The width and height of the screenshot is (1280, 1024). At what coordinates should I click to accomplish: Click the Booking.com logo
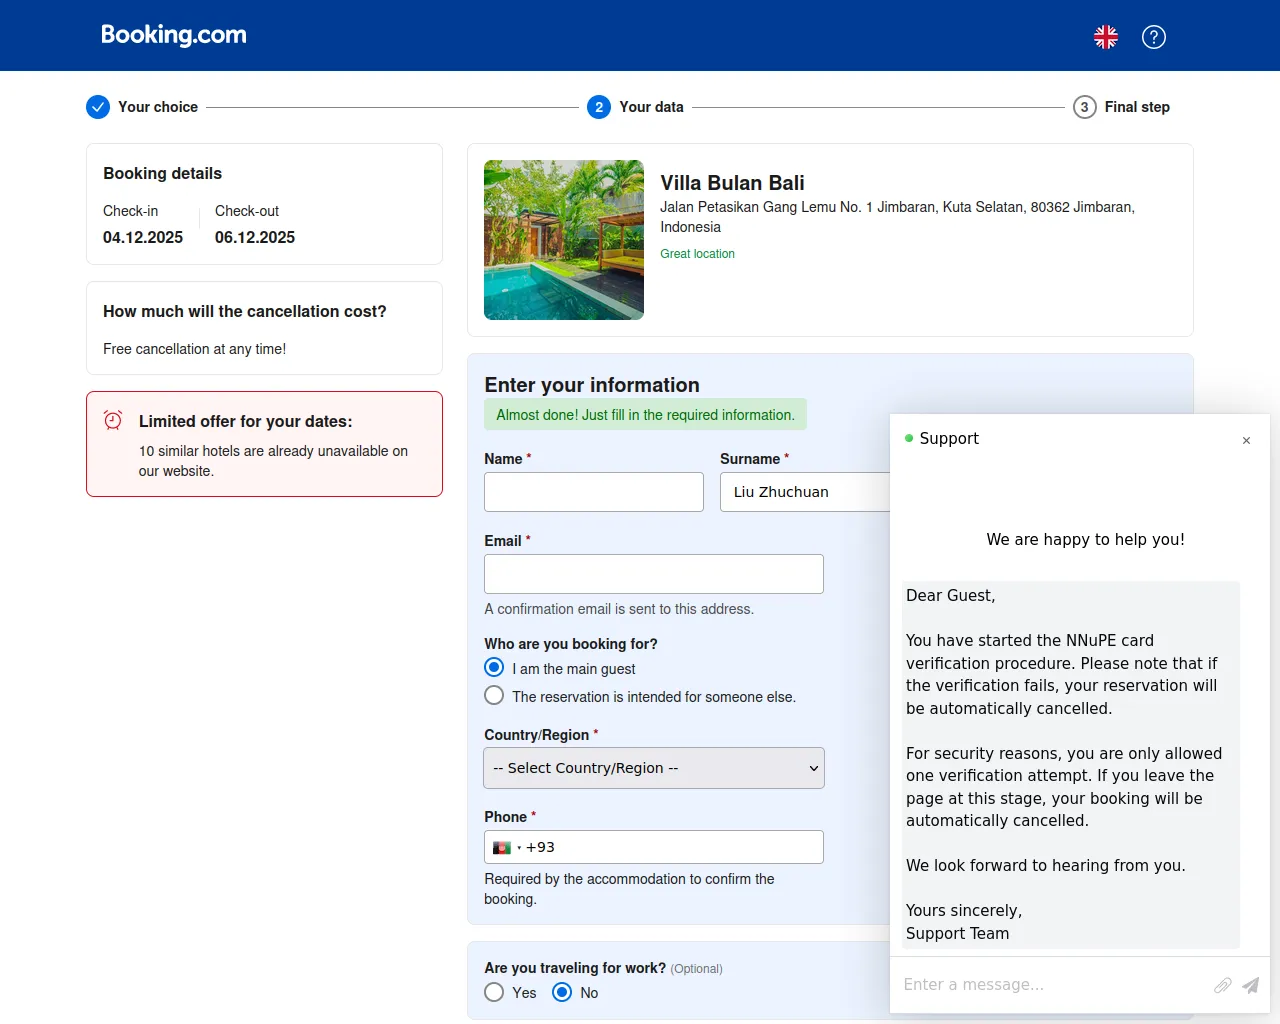[172, 35]
